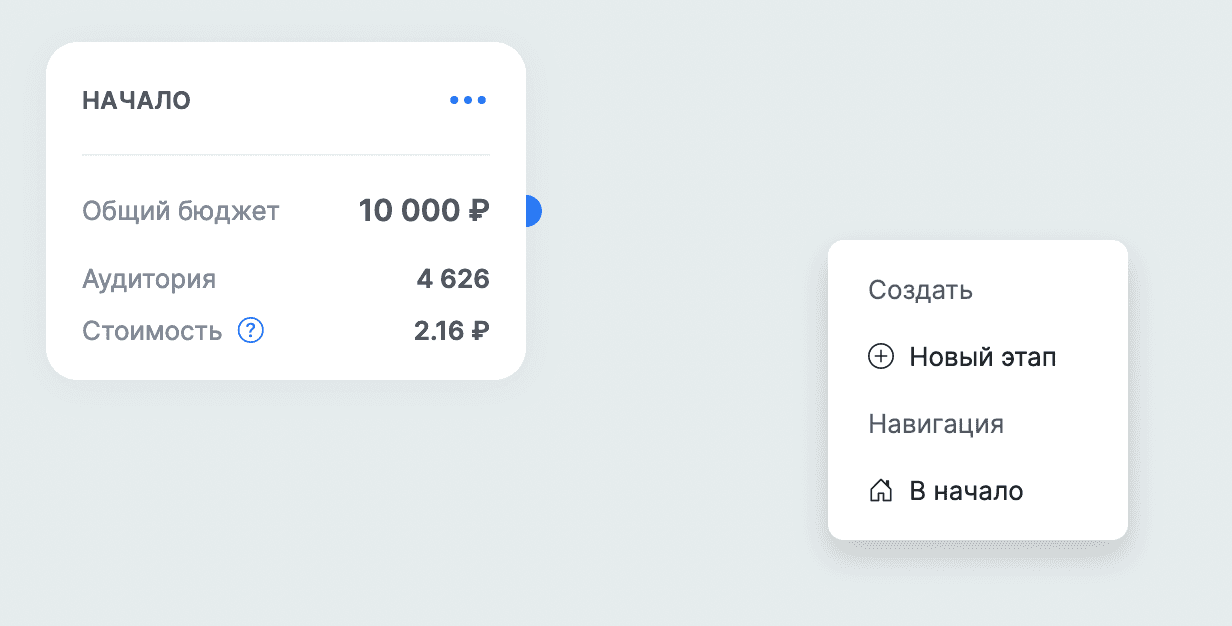Click the ruble symbol in the 10 000 budget
The image size is (1232, 626).
point(478,211)
